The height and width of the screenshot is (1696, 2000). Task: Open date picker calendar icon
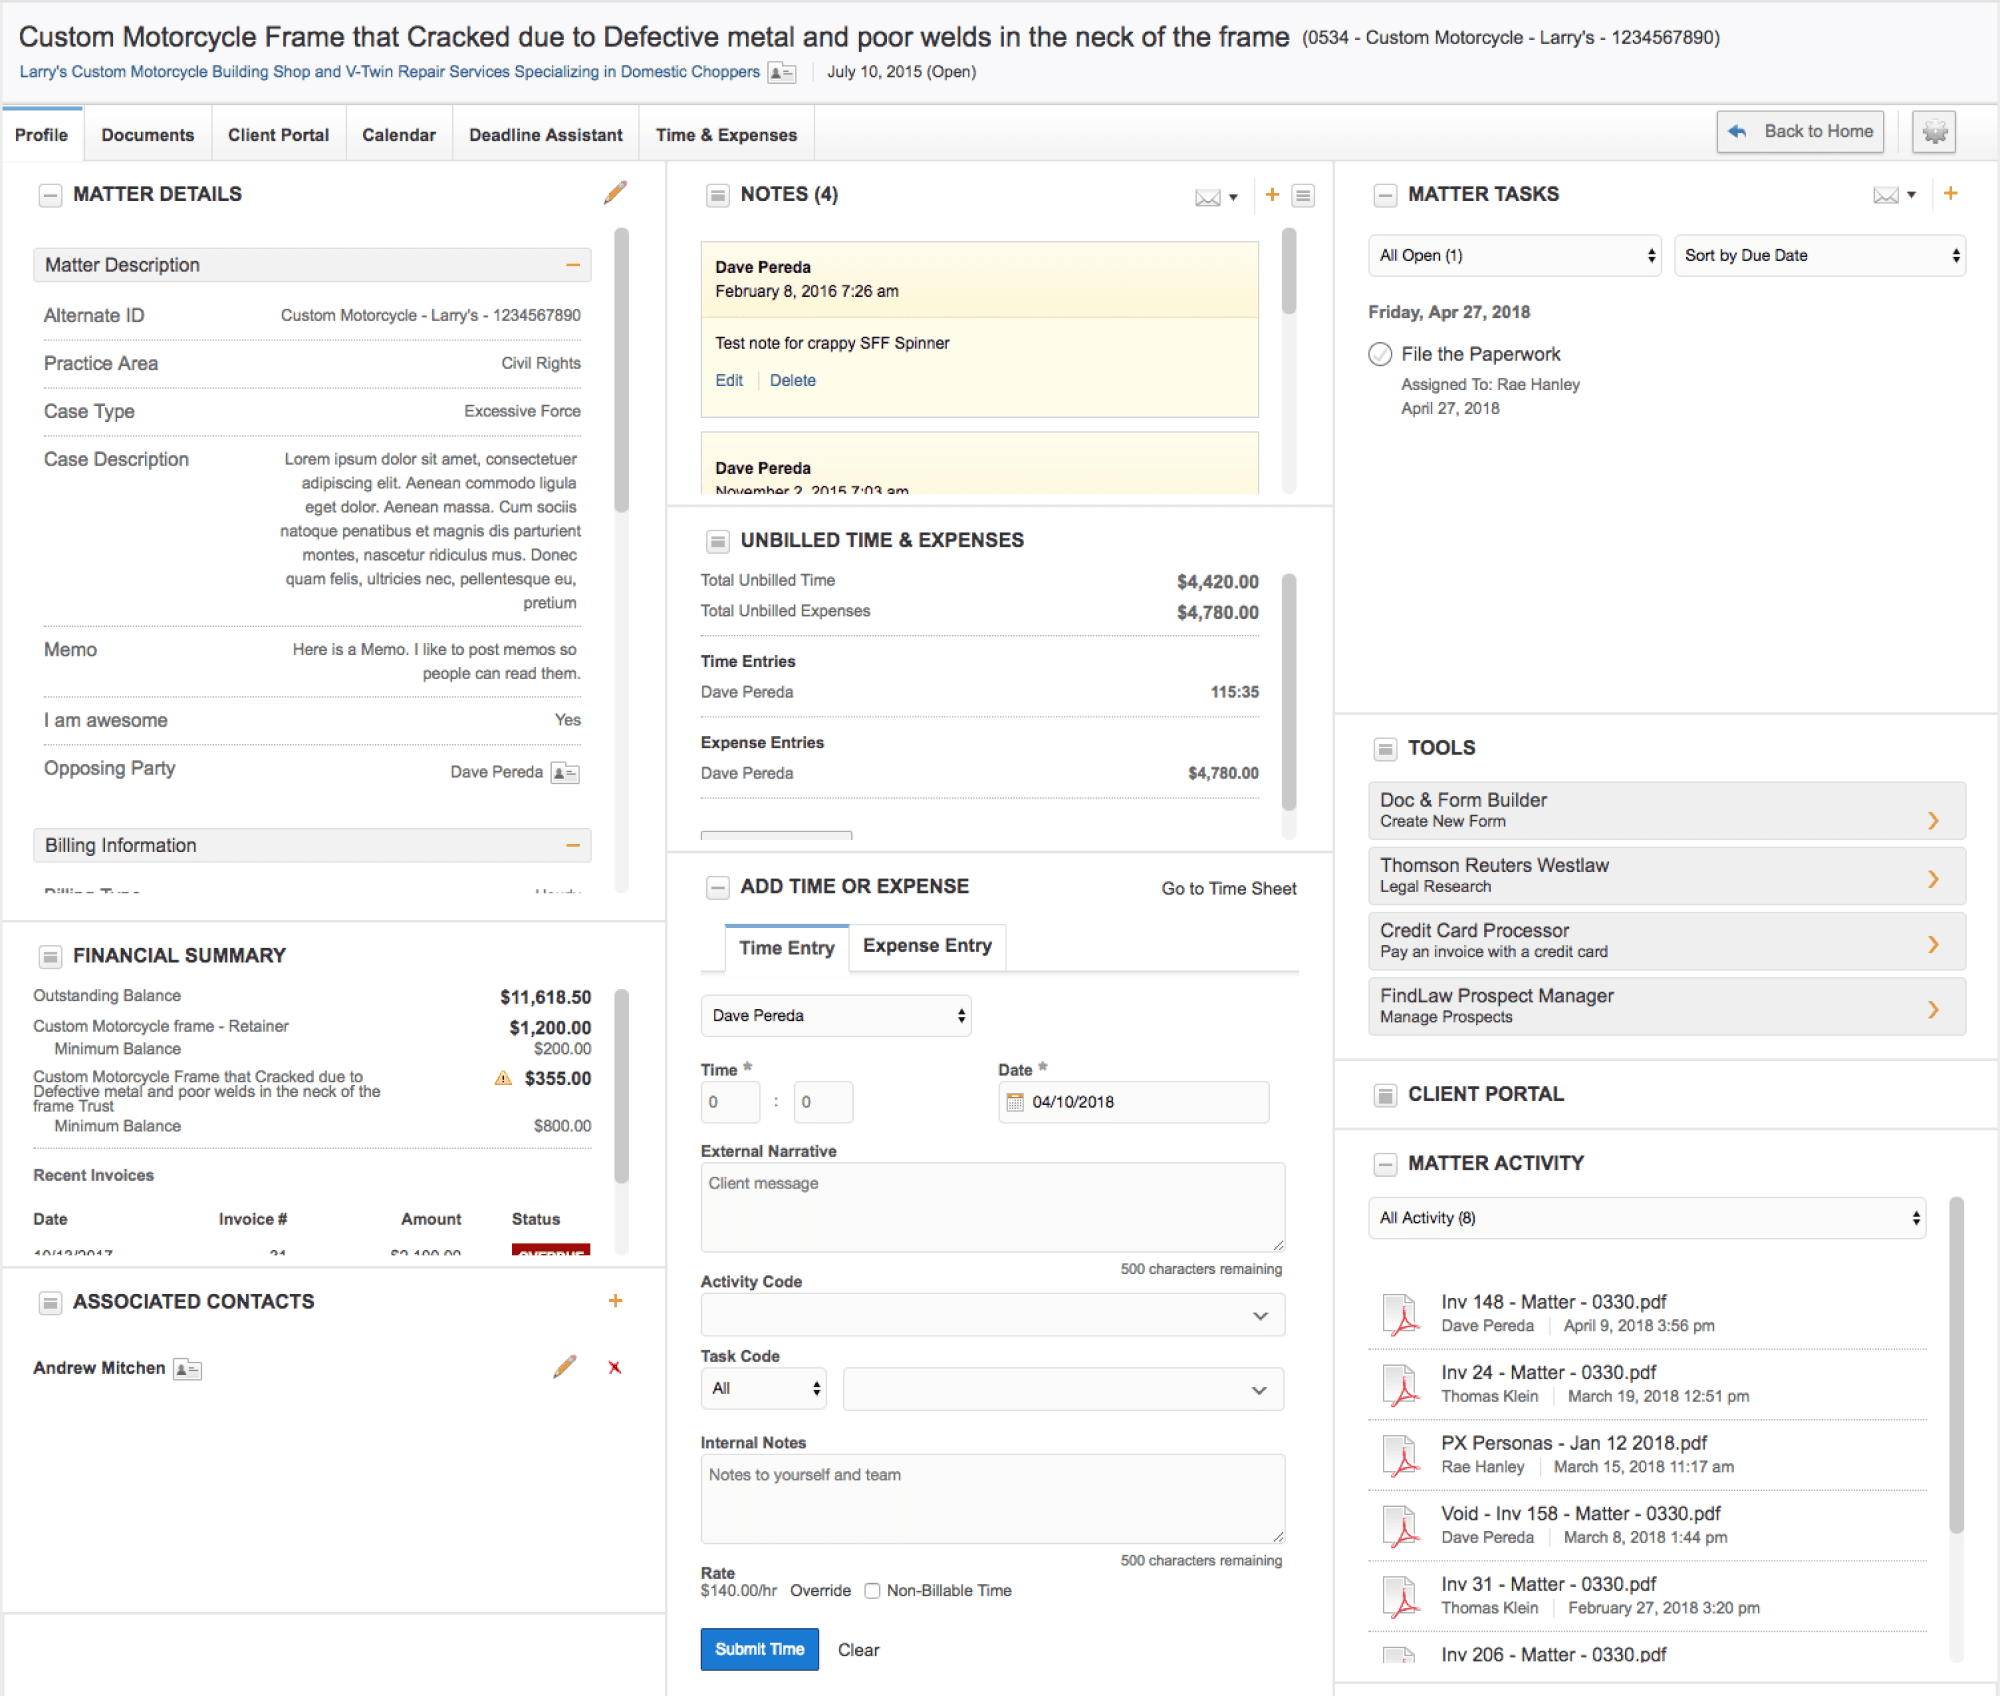1015,1102
